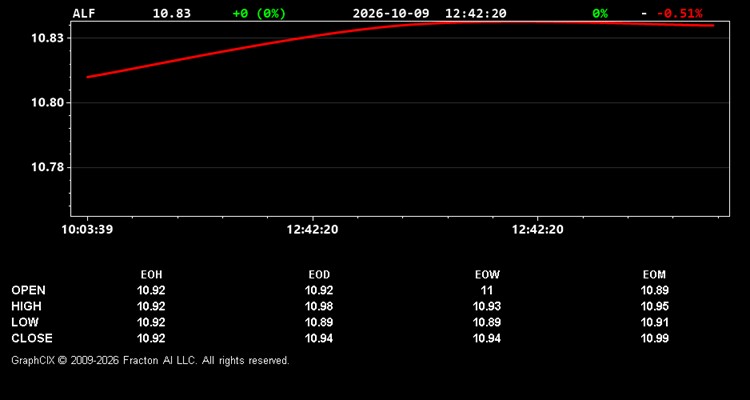Click EOM close value 10.99
This screenshot has width=750, height=400.
pos(654,338)
